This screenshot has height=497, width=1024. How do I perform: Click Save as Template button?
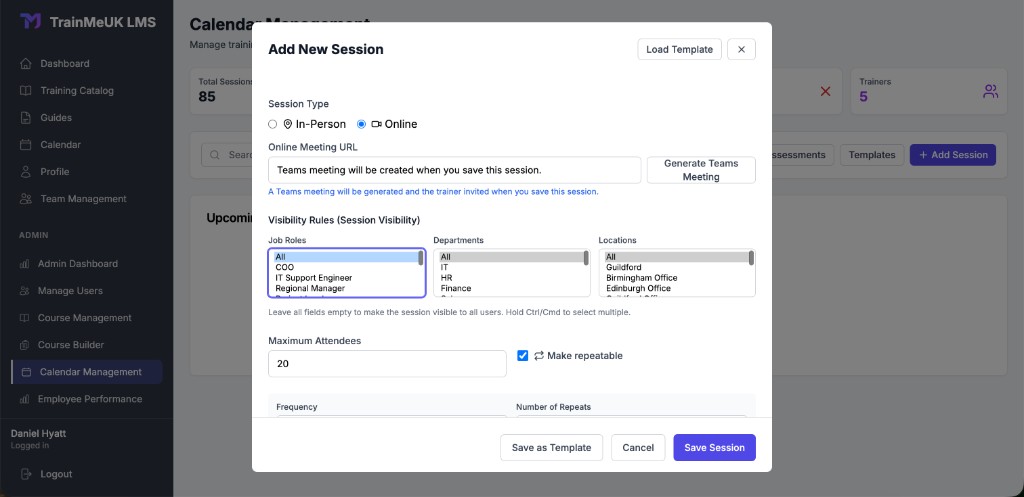coord(551,447)
